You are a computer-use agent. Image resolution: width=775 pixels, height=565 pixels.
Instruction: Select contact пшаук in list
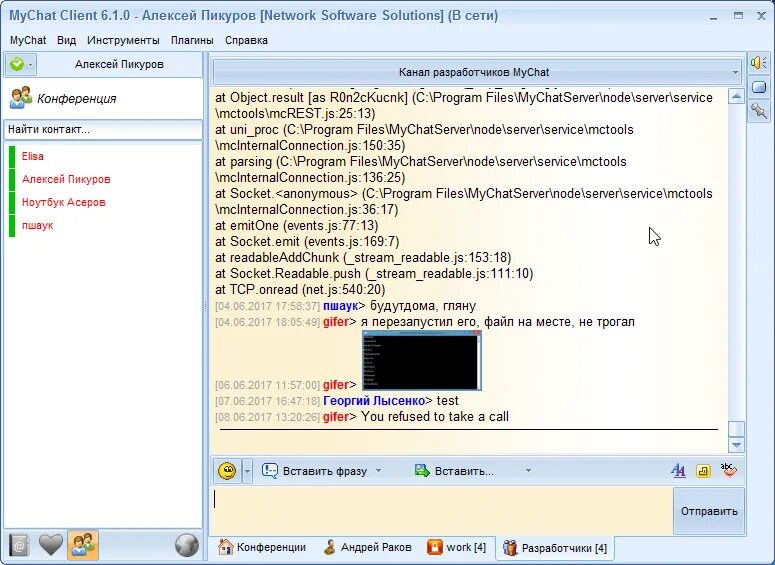pyautogui.click(x=37, y=225)
